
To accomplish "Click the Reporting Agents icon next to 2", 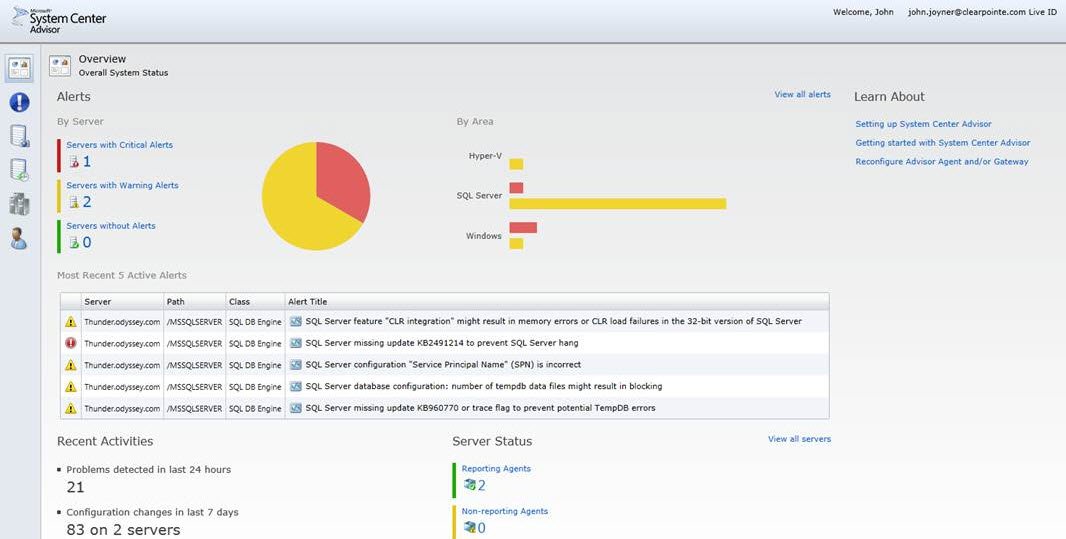I will [469, 485].
